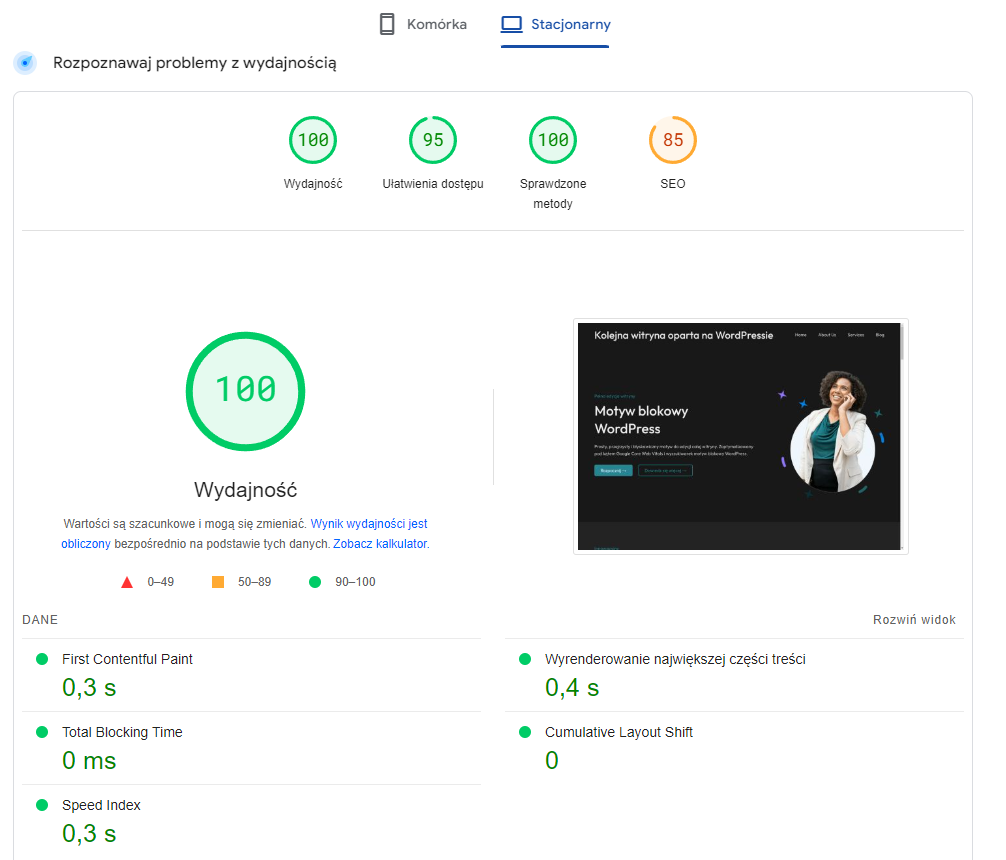1006x860 pixels.
Task: Click the Rozpoznawaj problemy z wydajnością heading
Action: click(194, 63)
